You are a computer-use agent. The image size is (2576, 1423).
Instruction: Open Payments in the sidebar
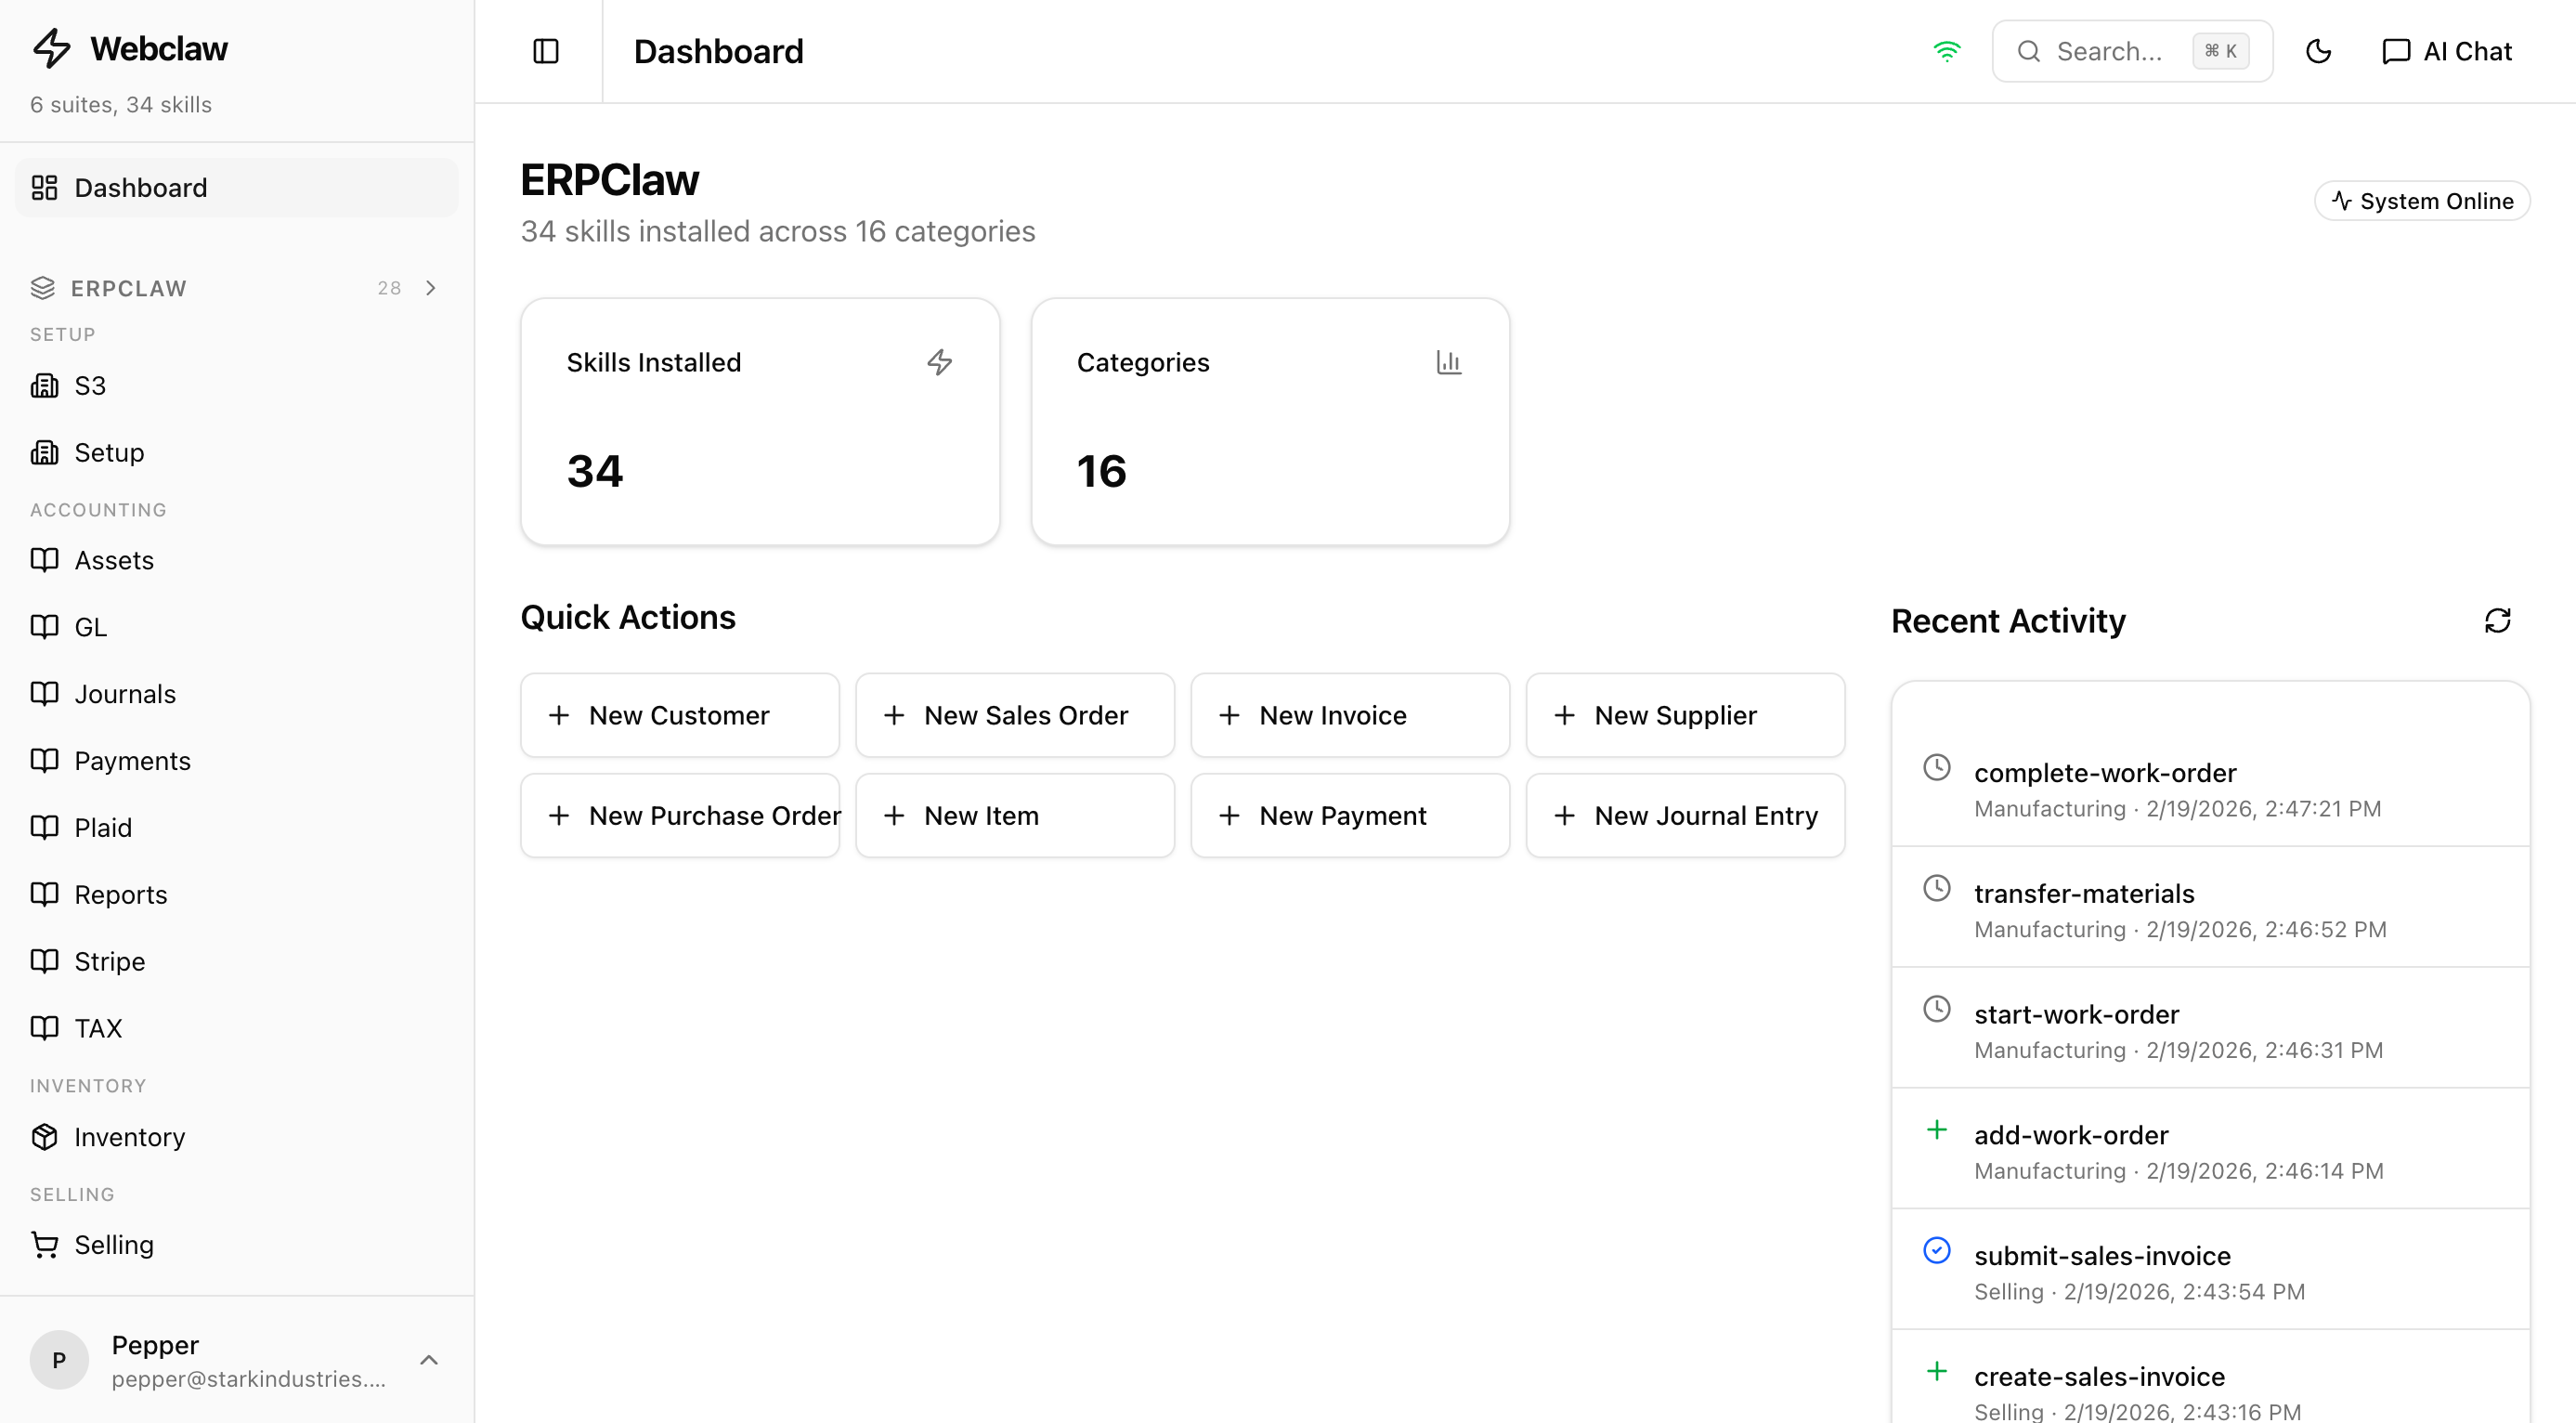point(237,761)
